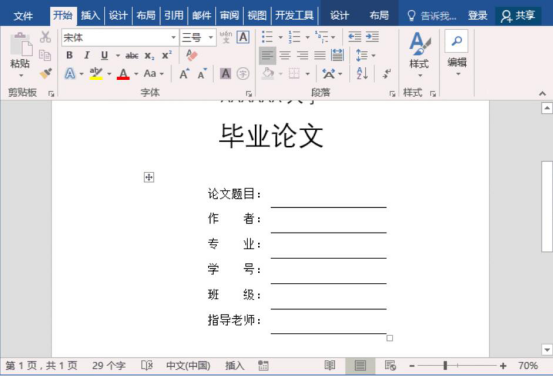Toggle show paragraph marks

(x=387, y=74)
